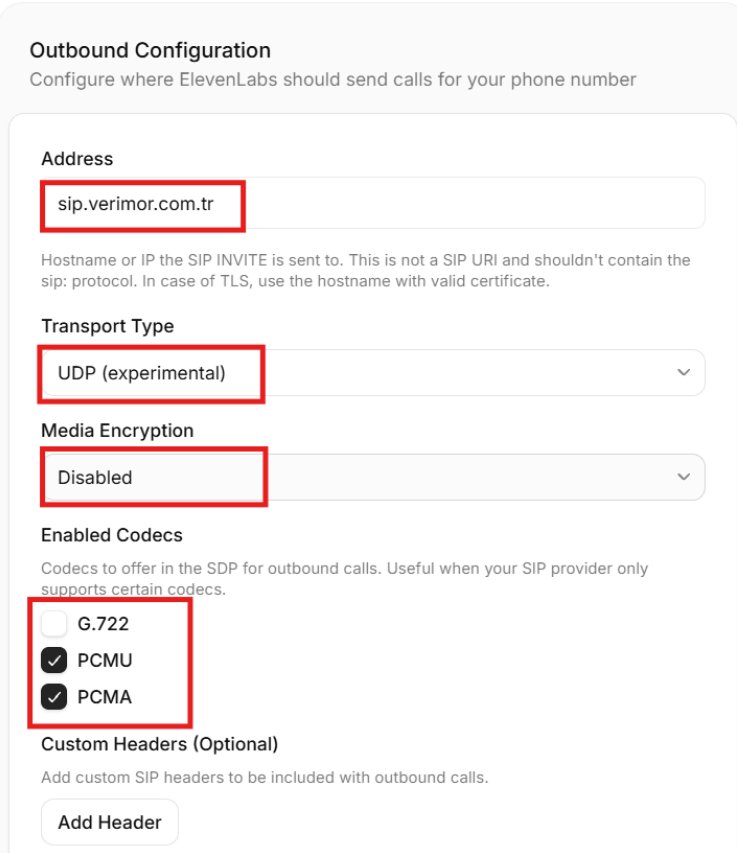Image resolution: width=737 pixels, height=853 pixels.
Task: Click the Address field label
Action: [x=77, y=158]
